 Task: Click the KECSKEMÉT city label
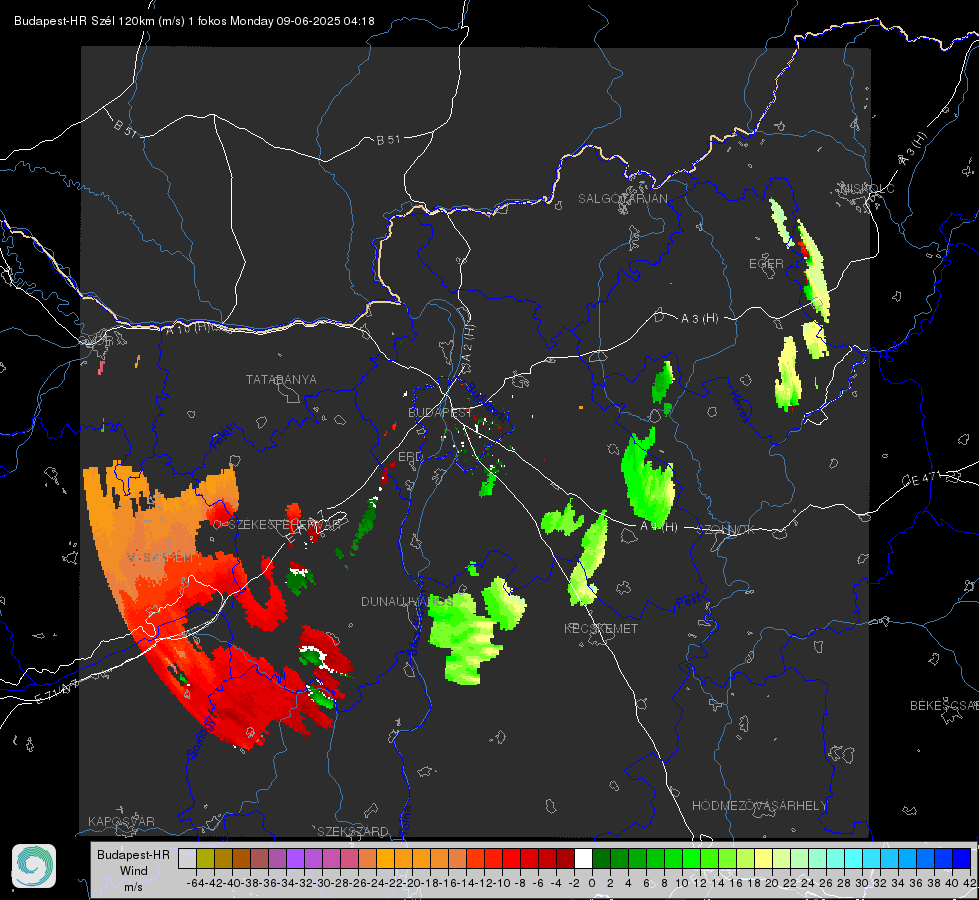601,628
